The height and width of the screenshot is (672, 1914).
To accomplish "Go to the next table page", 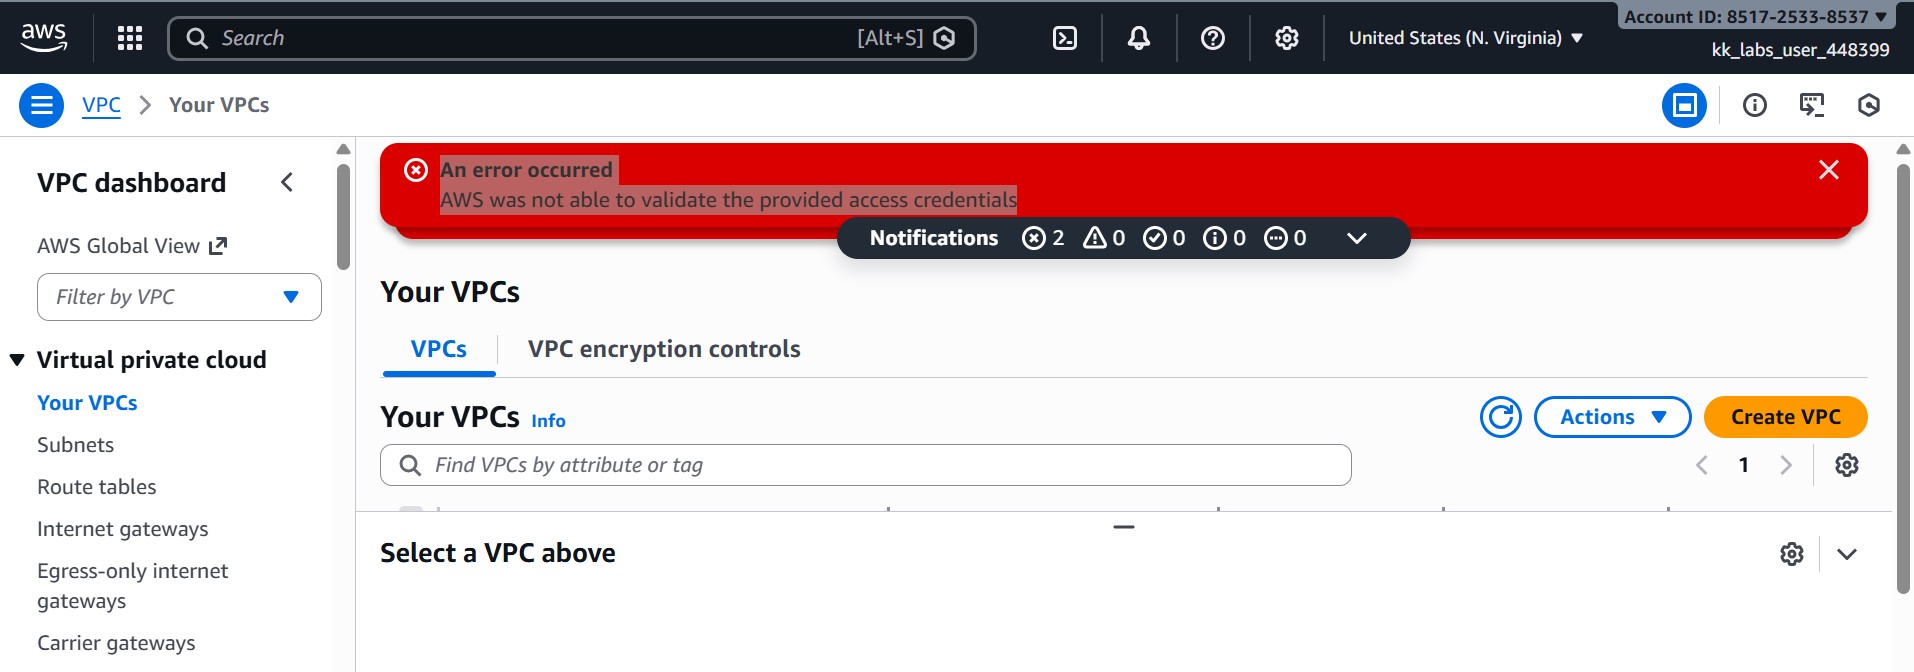I will (1785, 465).
